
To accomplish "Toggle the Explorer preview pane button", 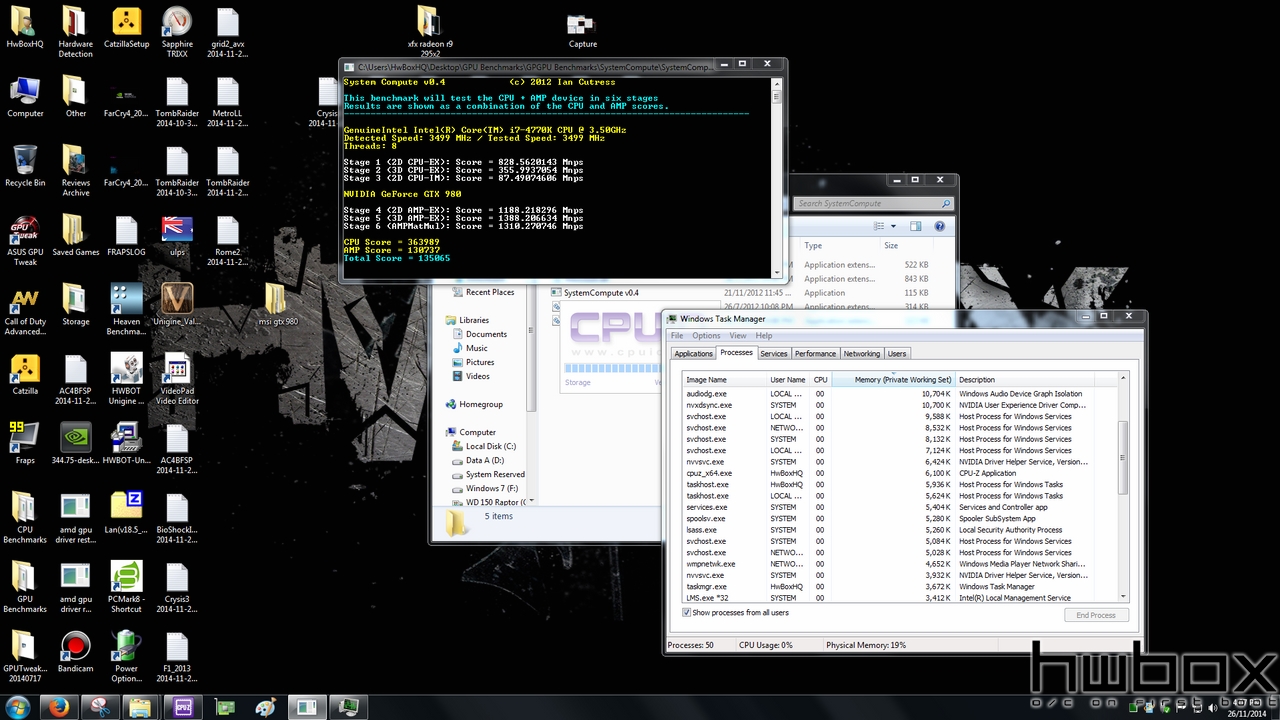I will (916, 227).
